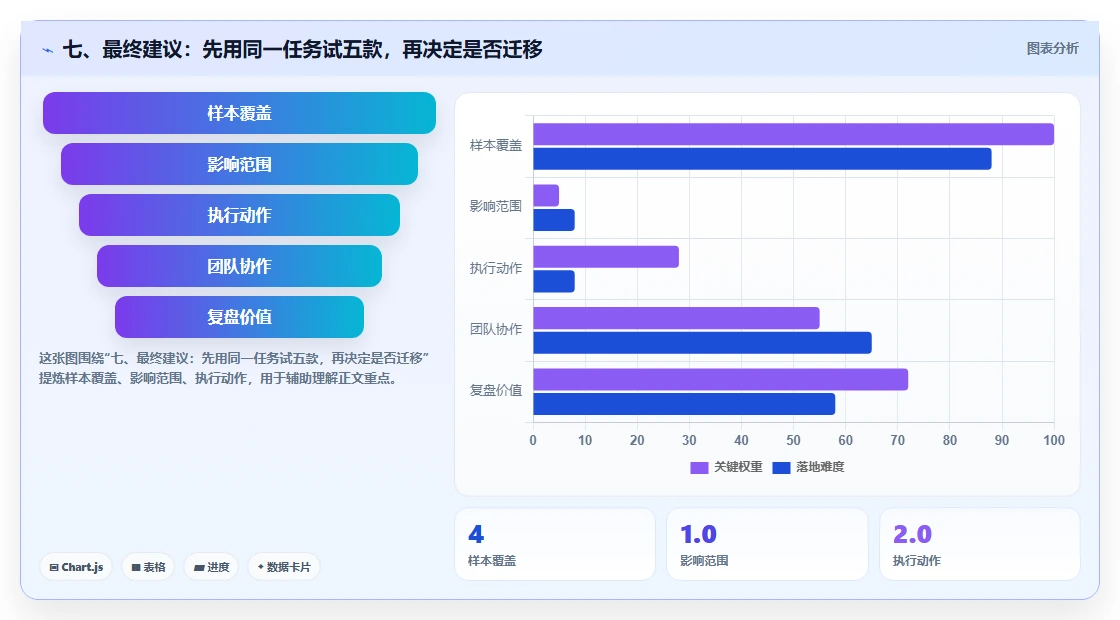Click the 执行动作 y-axis label in chart
Image resolution: width=1120 pixels, height=620 pixels.
click(x=496, y=269)
